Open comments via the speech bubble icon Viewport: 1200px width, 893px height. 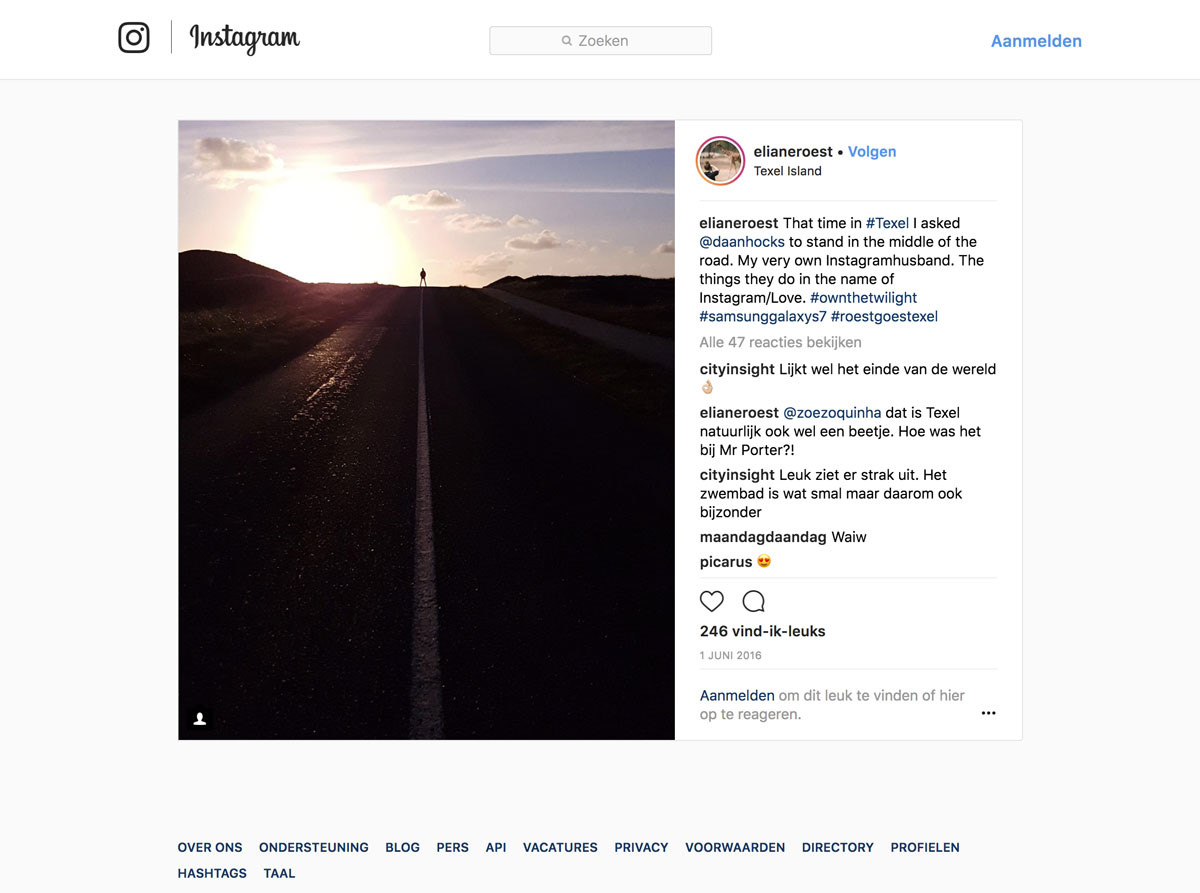[x=753, y=601]
